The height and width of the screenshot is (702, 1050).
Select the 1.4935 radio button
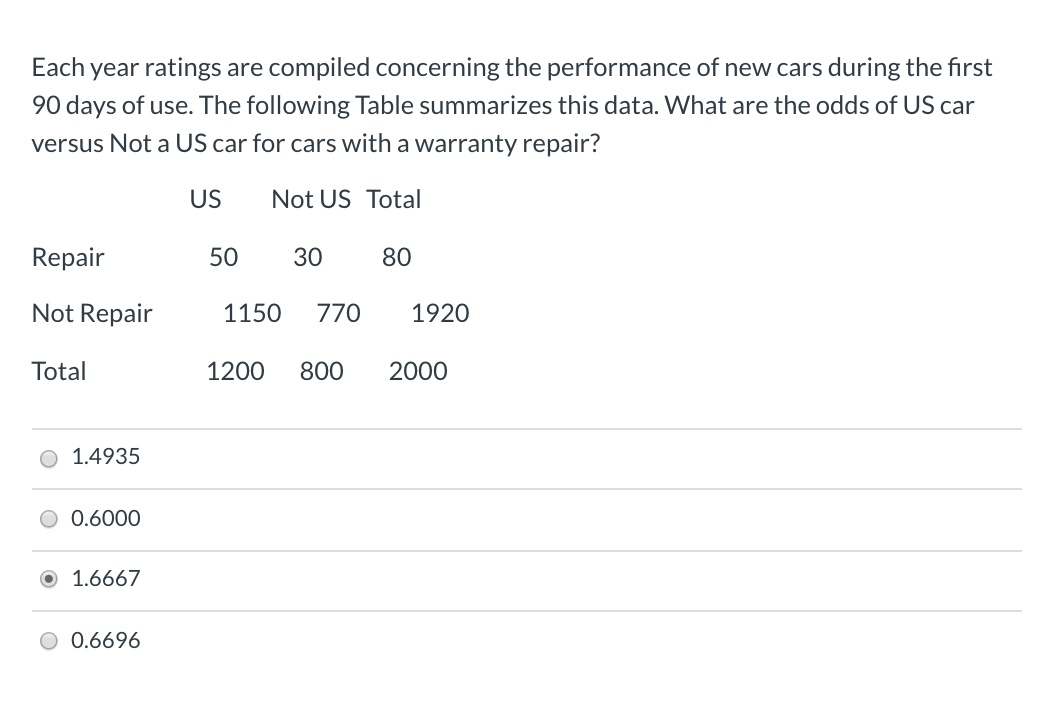48,458
